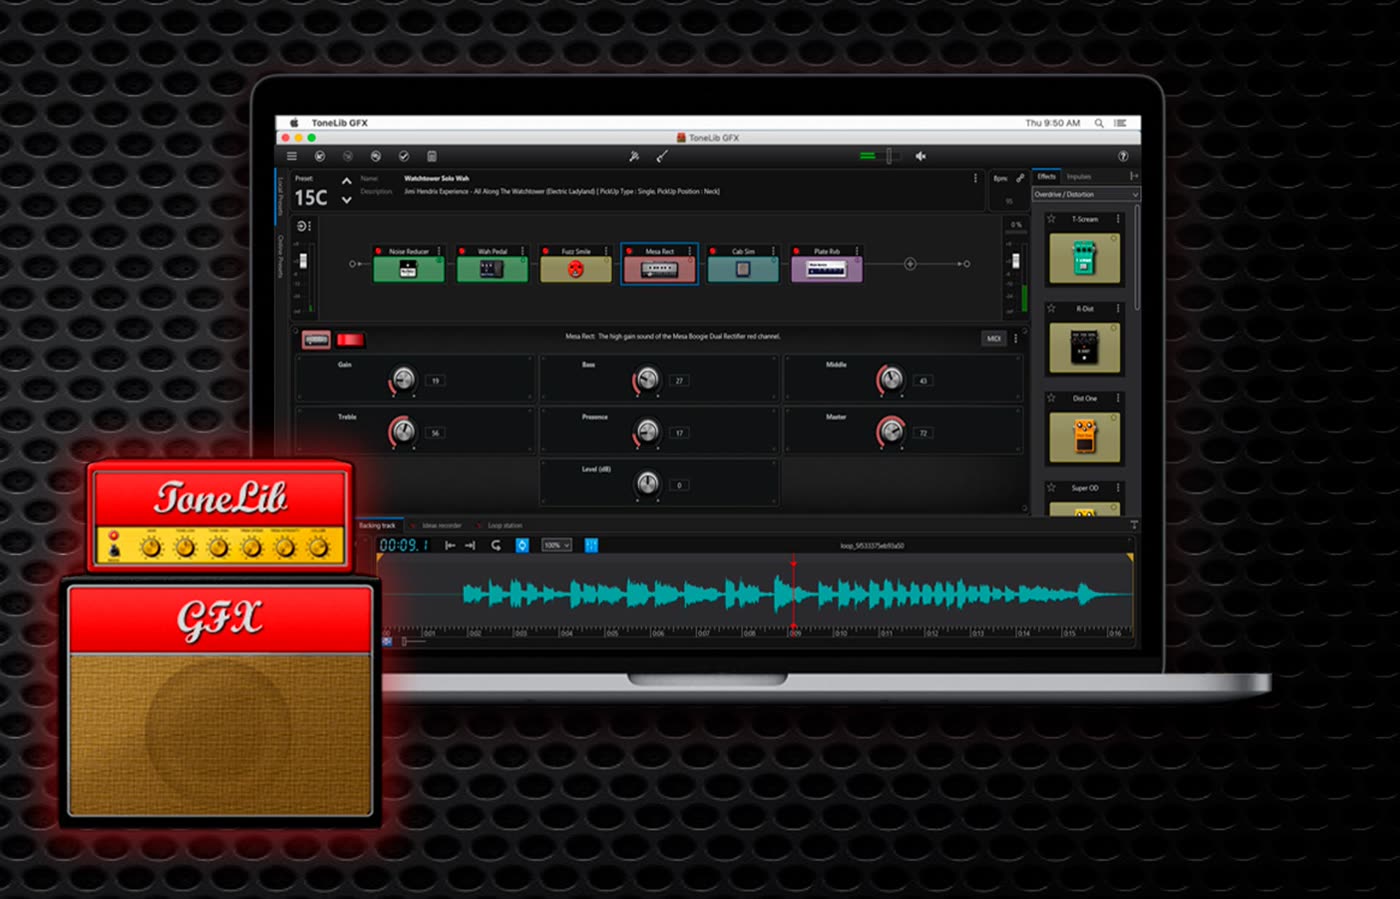Click the MIDI button
The image size is (1400, 899).
994,339
